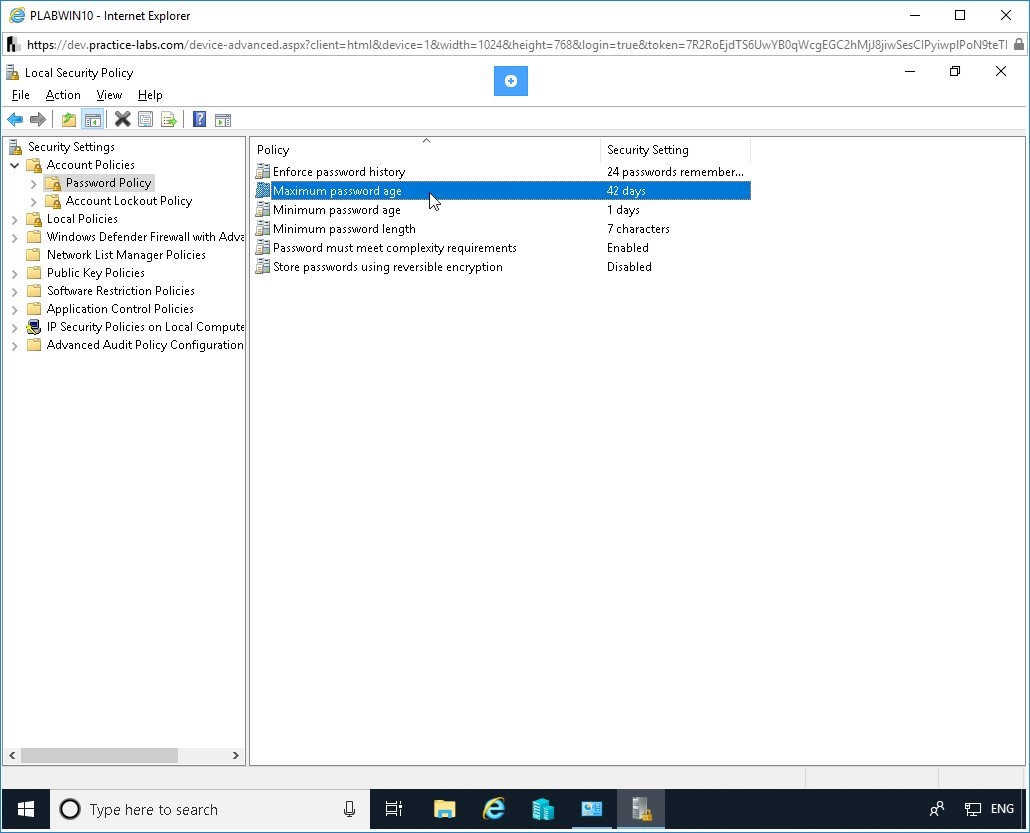Viewport: 1030px width, 833px height.
Task: Sort by the Security Setting column header
Action: [x=675, y=150]
